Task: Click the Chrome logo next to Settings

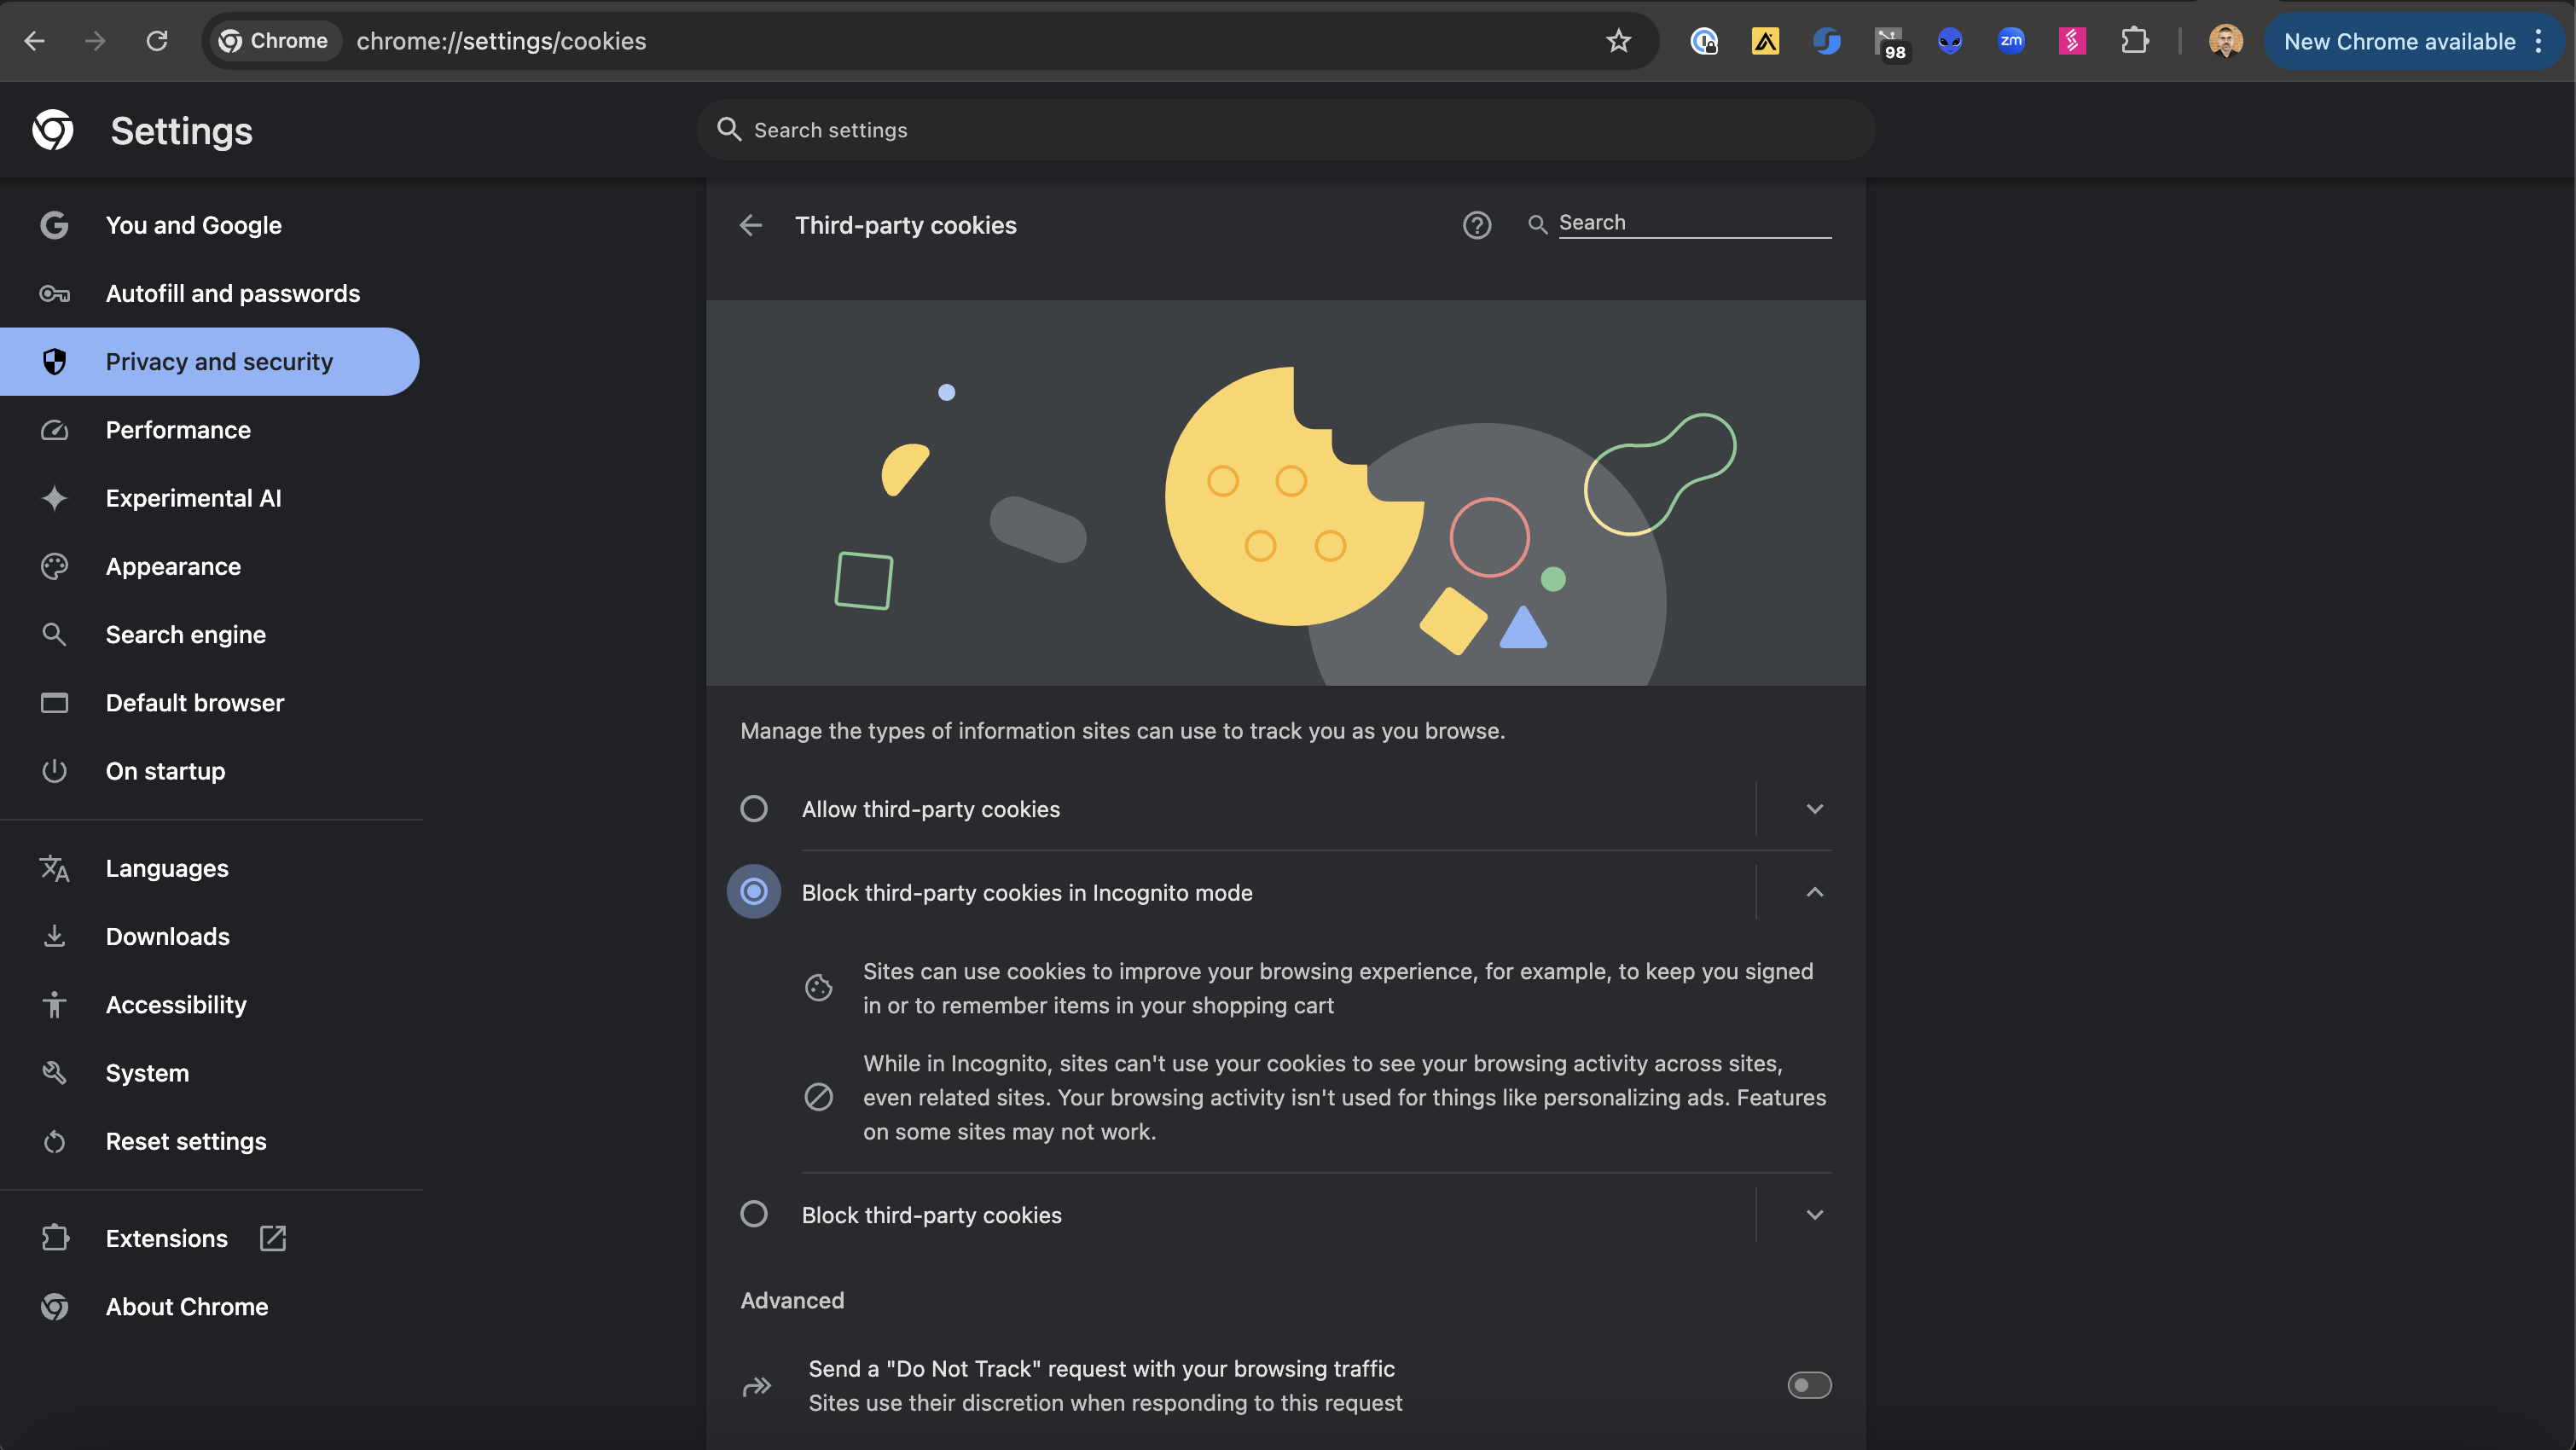Action: pos(53,130)
